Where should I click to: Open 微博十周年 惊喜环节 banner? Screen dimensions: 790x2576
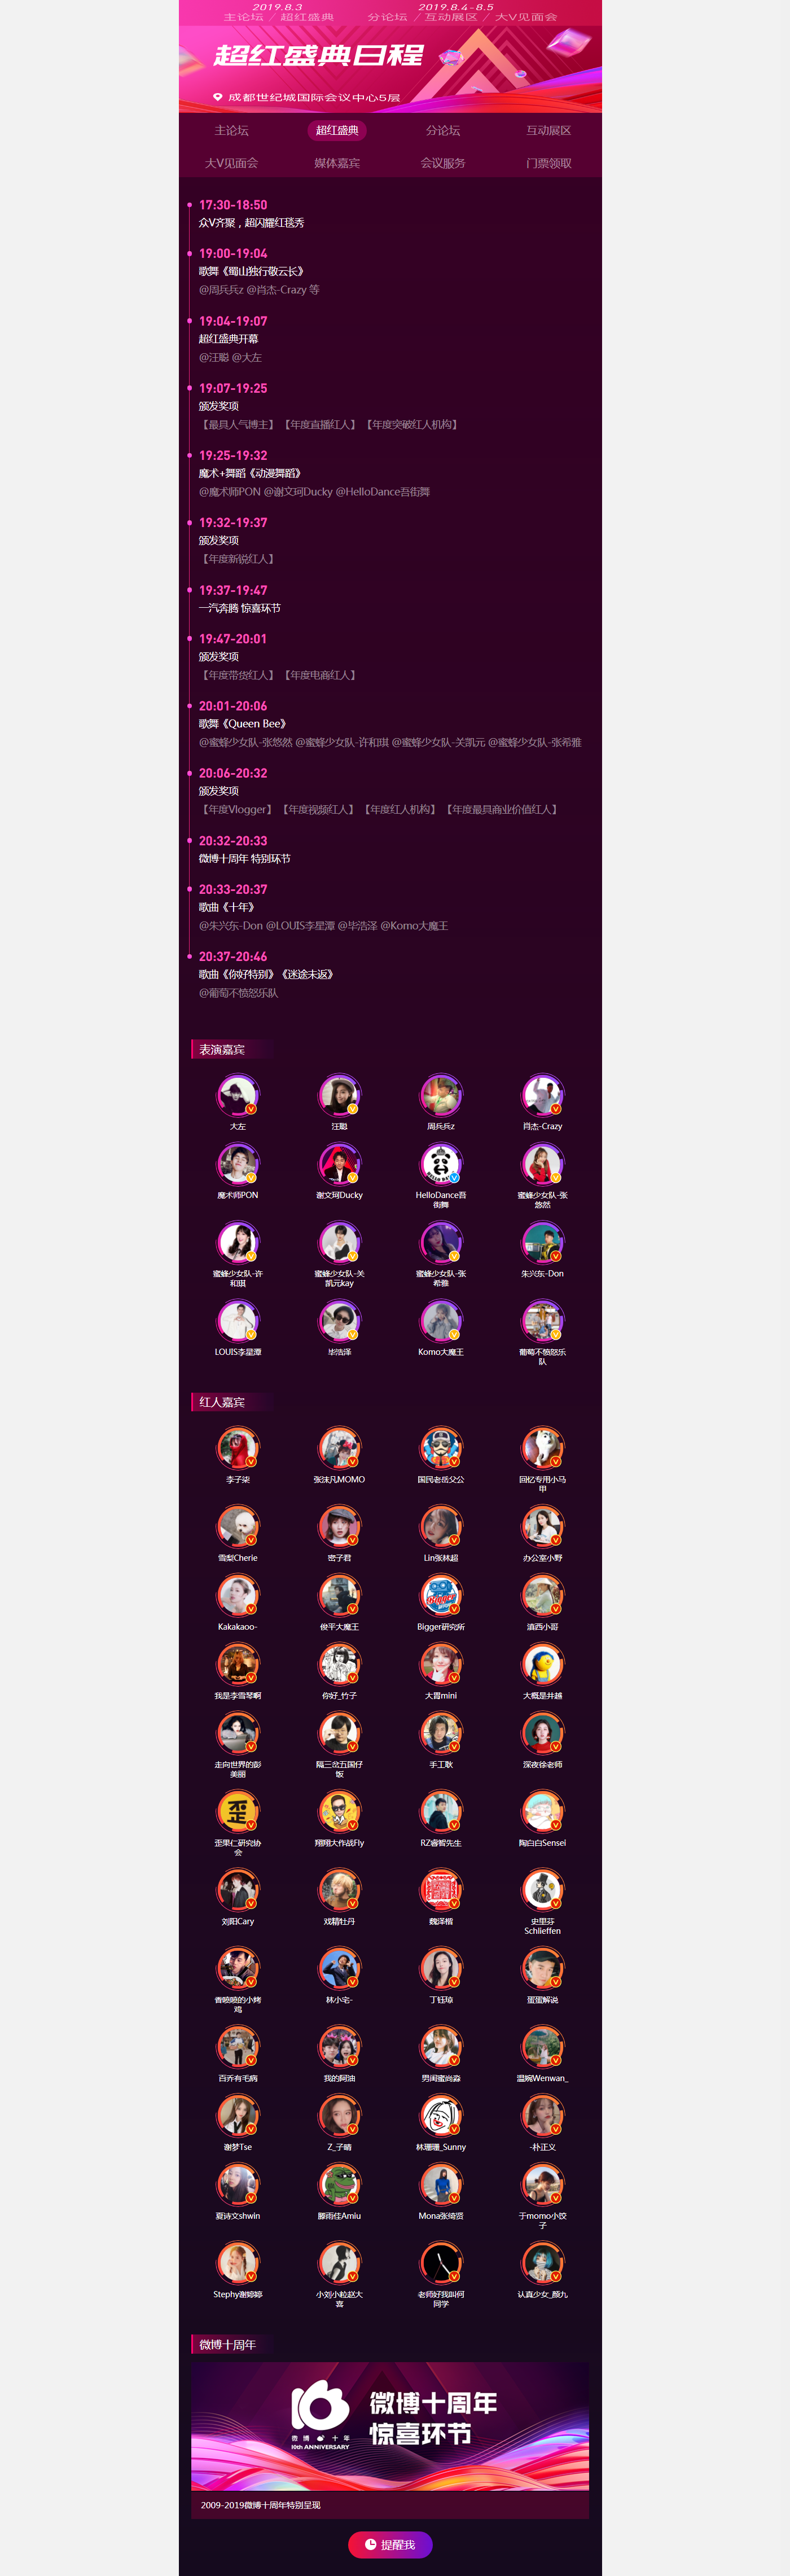pos(390,2425)
